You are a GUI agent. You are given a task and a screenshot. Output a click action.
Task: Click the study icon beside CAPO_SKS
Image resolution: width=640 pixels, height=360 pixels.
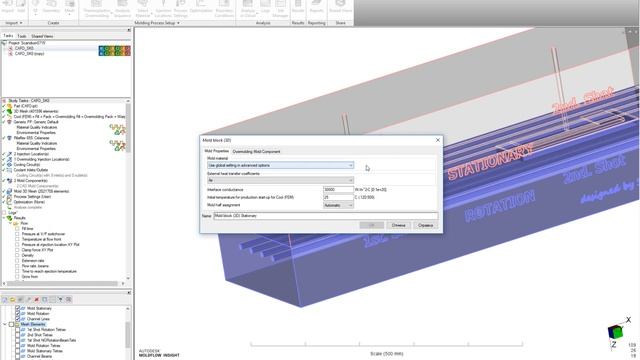pos(10,48)
